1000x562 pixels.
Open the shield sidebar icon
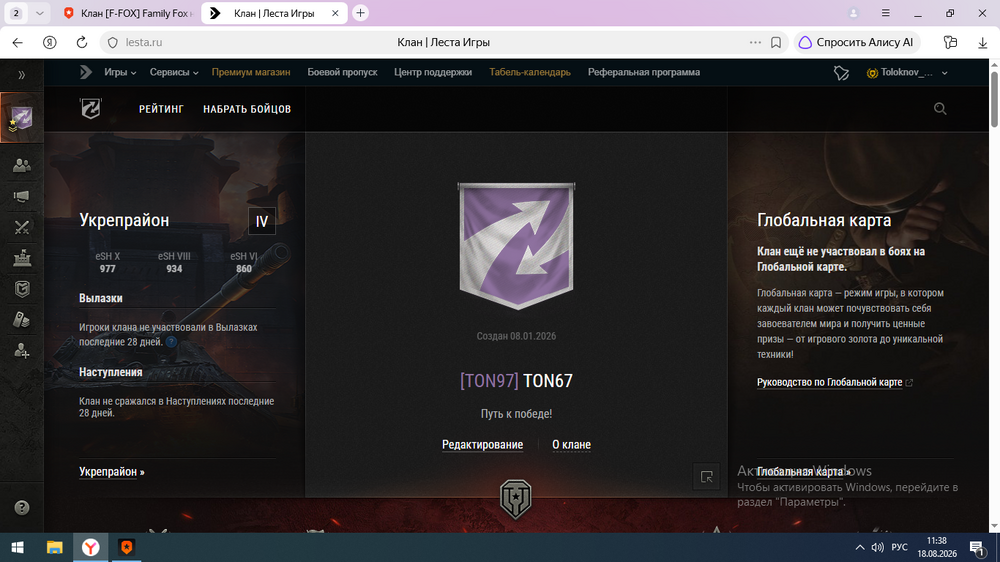click(x=22, y=289)
